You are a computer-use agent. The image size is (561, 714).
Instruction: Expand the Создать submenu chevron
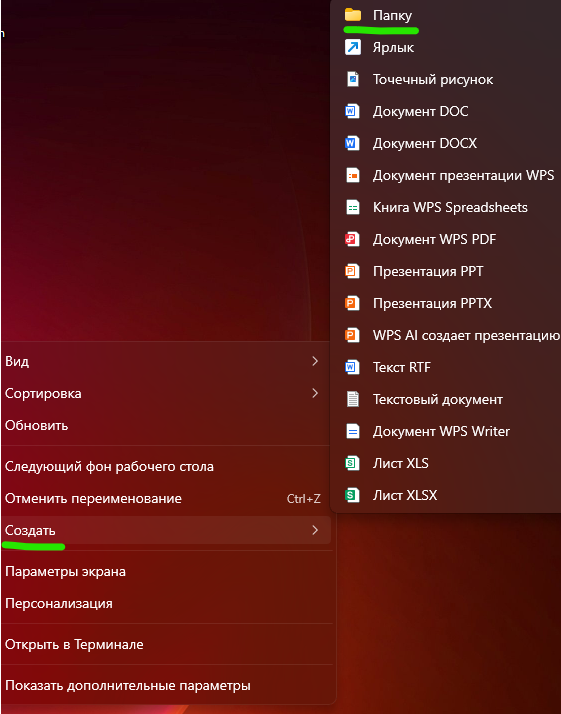(x=315, y=530)
